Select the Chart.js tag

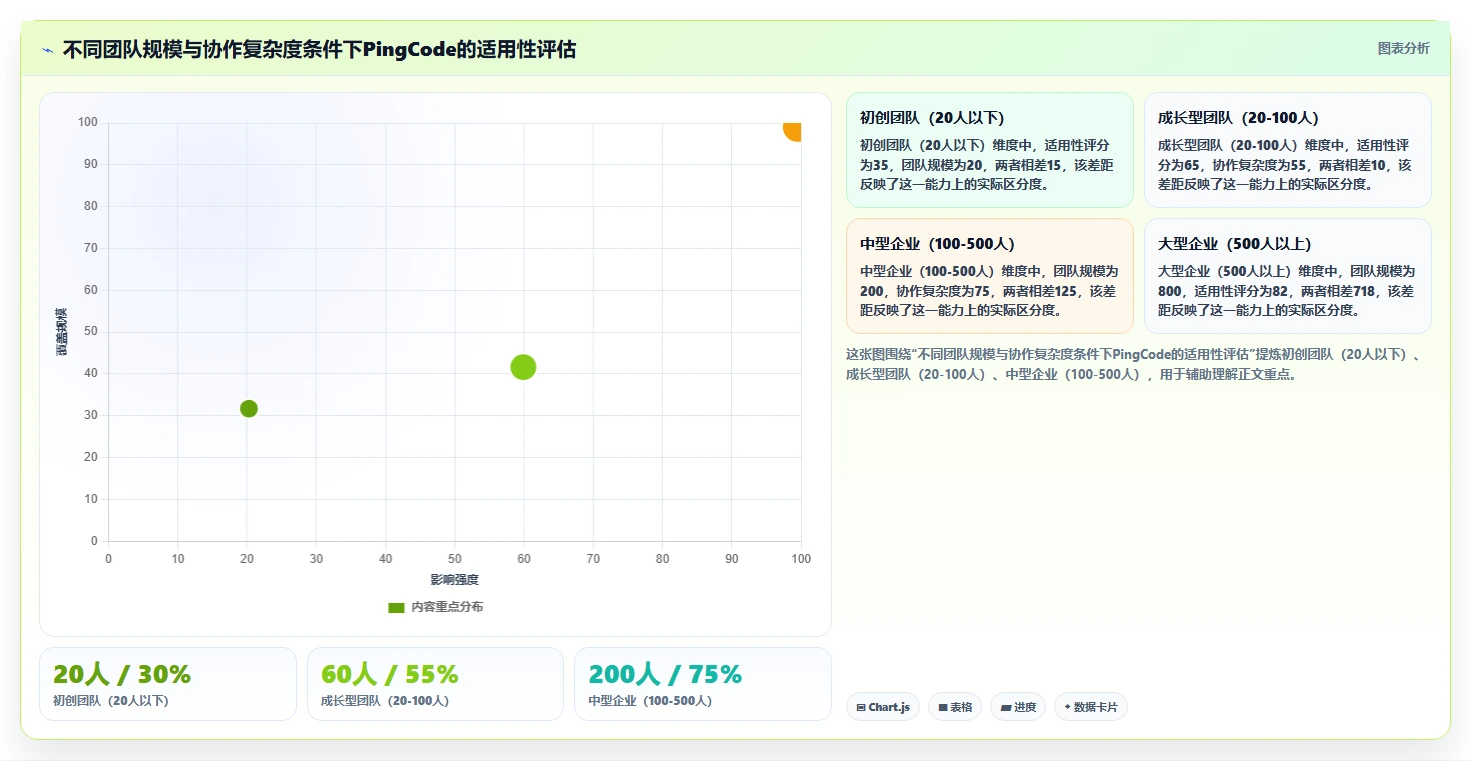[x=883, y=707]
